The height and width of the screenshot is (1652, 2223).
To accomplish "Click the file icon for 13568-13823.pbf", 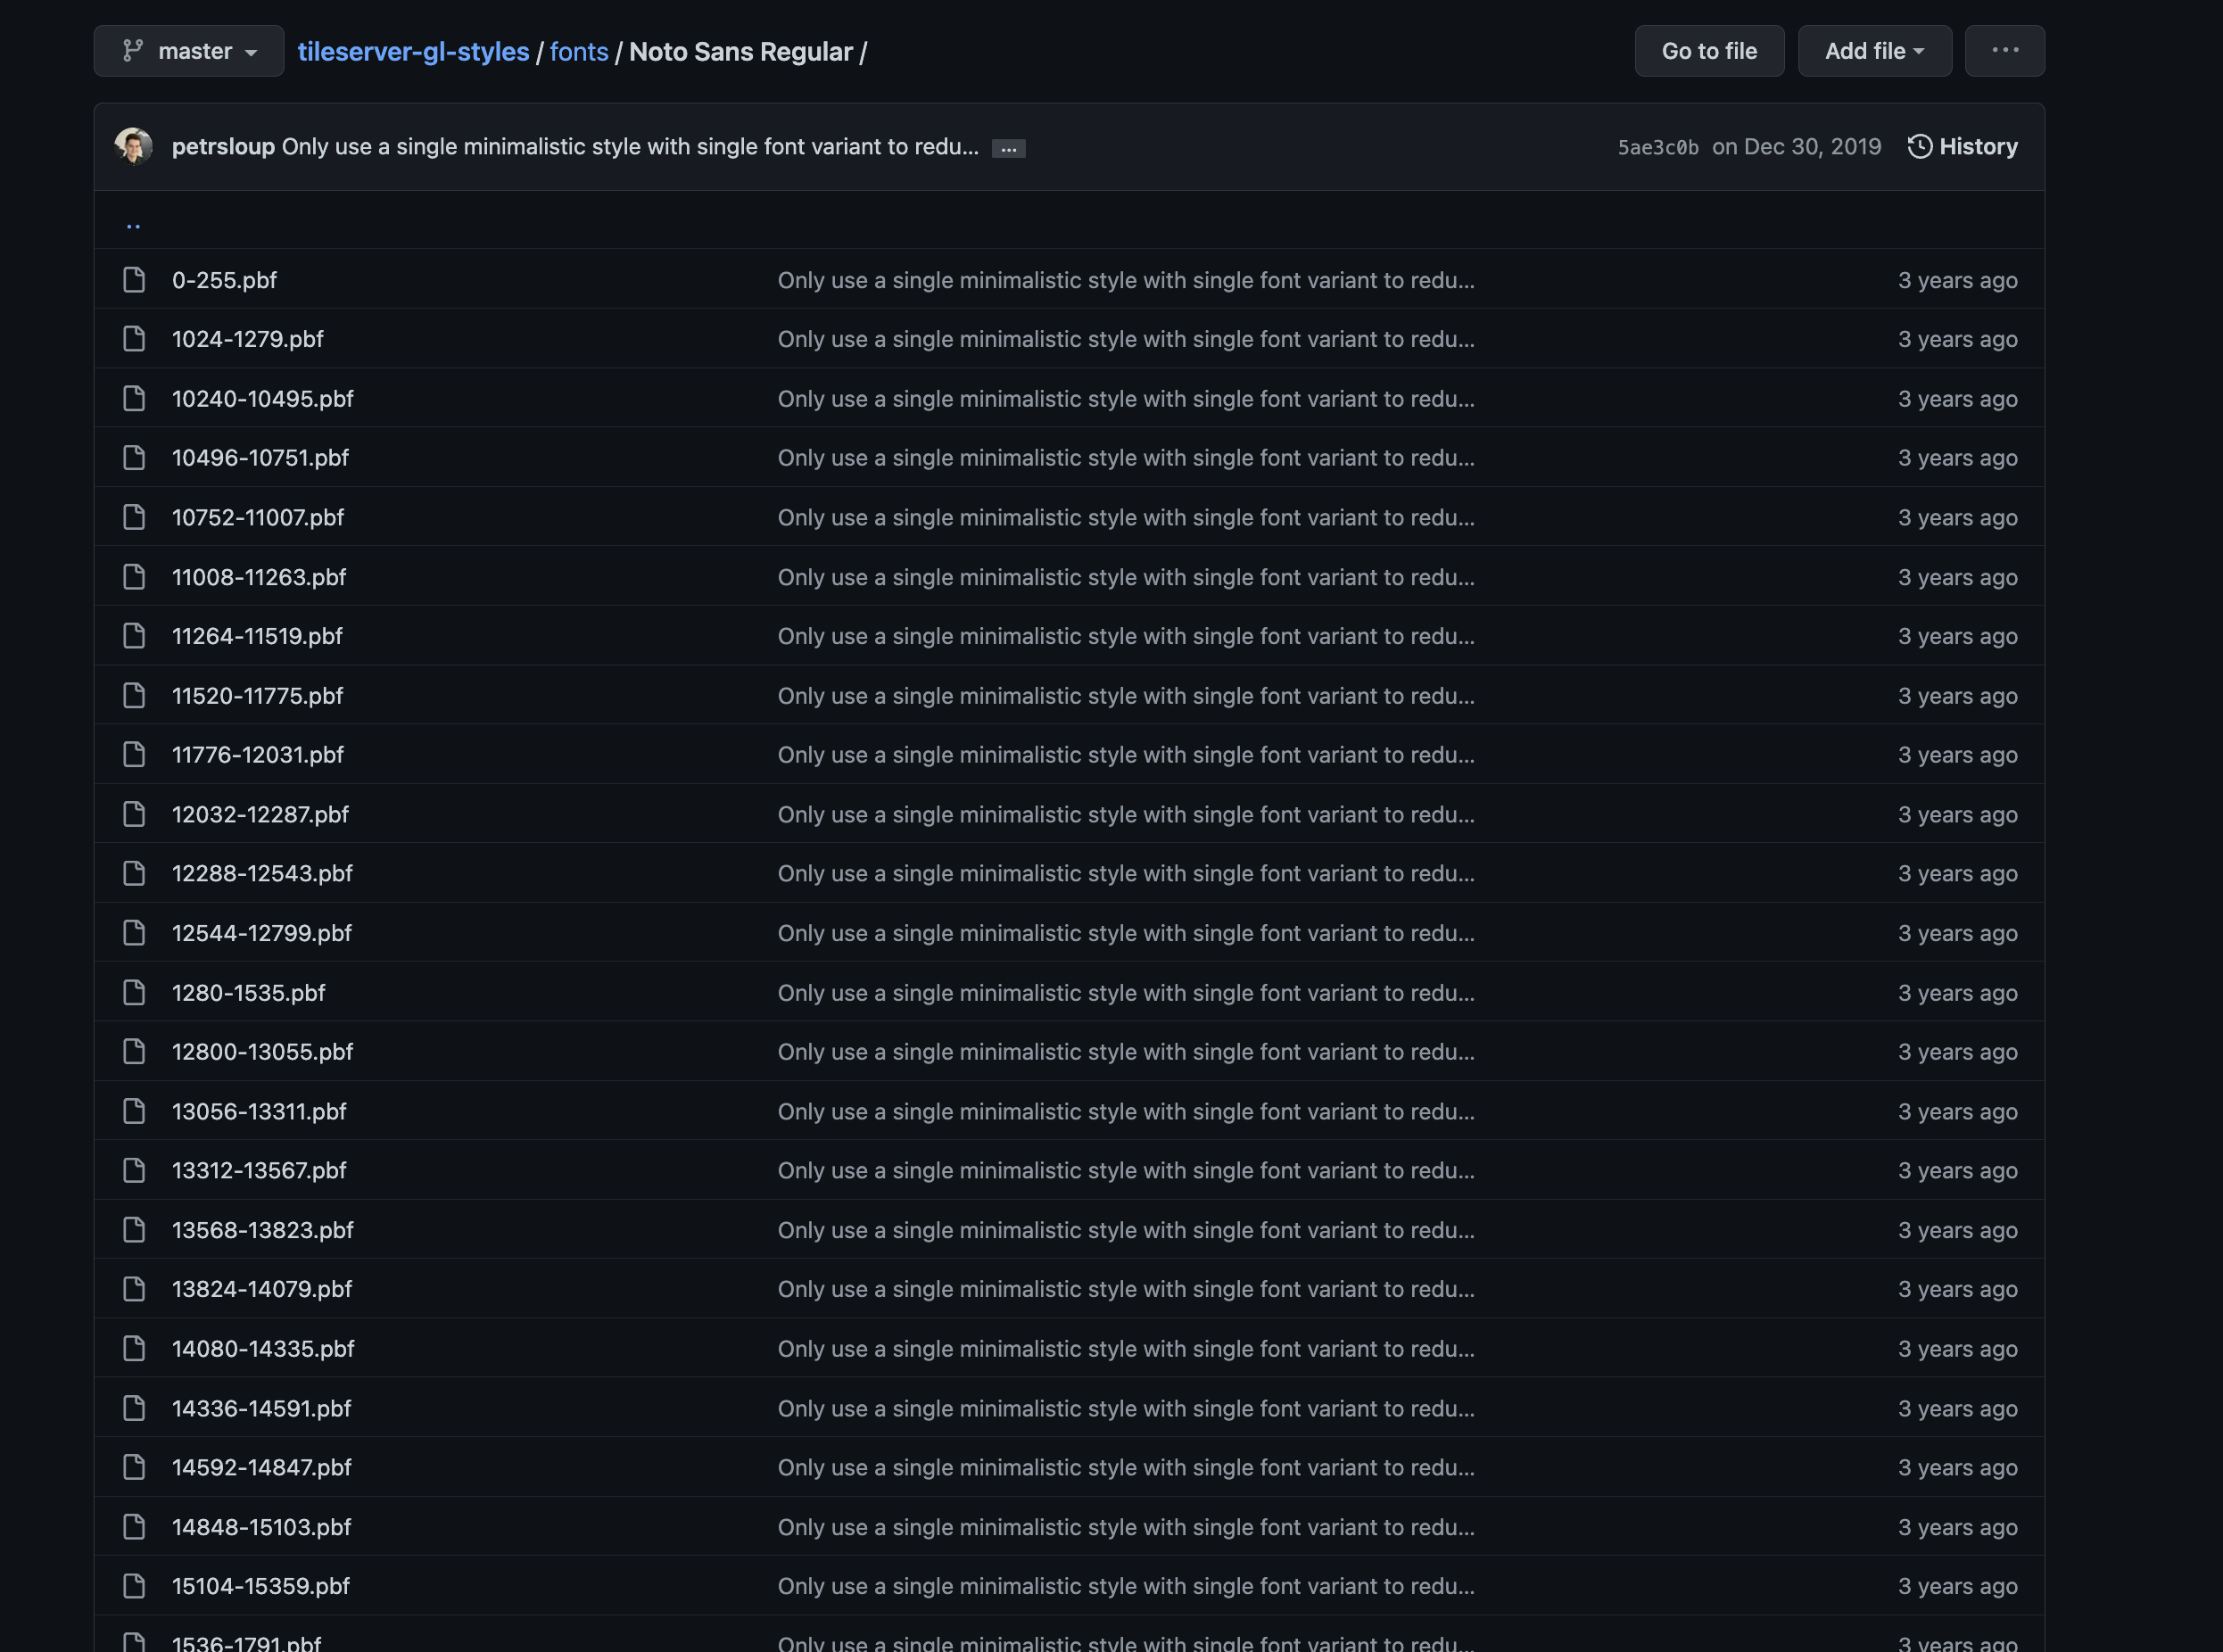I will click(x=134, y=1230).
